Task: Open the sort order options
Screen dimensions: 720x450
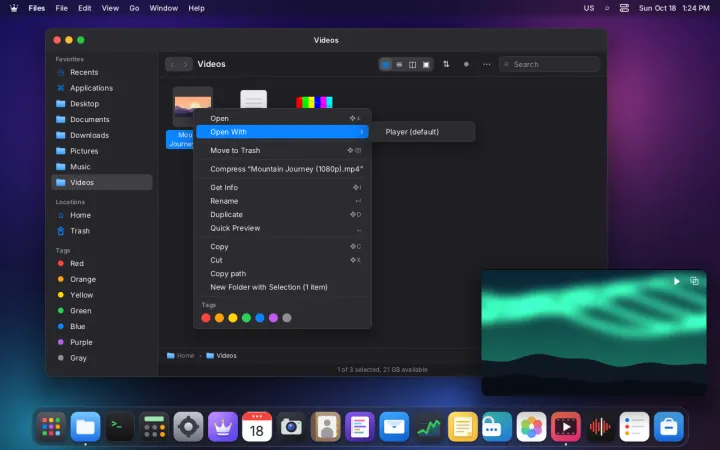Action: [x=446, y=64]
